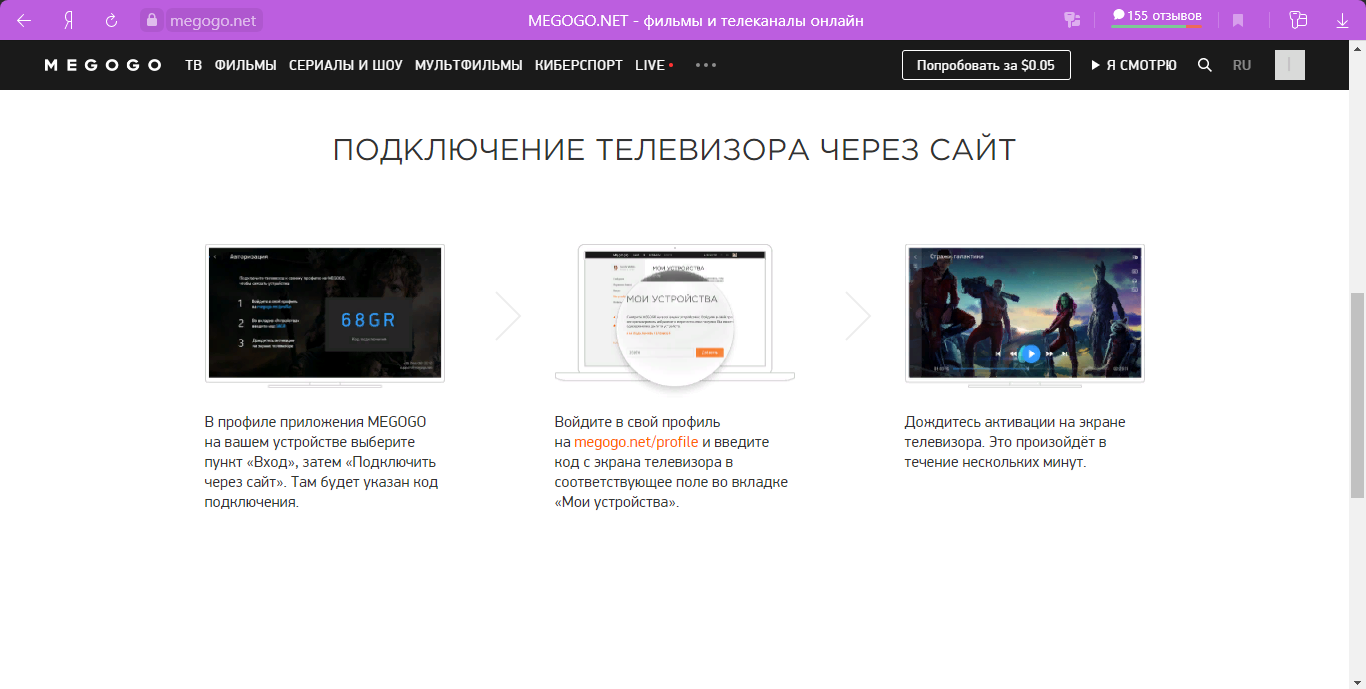Follow the megogo.net/profile link
Screen dimensions: 1366x689
[636, 442]
